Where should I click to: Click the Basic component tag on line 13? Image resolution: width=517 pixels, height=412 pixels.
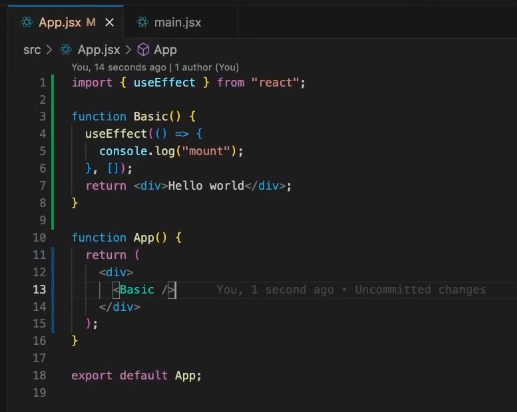(137, 290)
